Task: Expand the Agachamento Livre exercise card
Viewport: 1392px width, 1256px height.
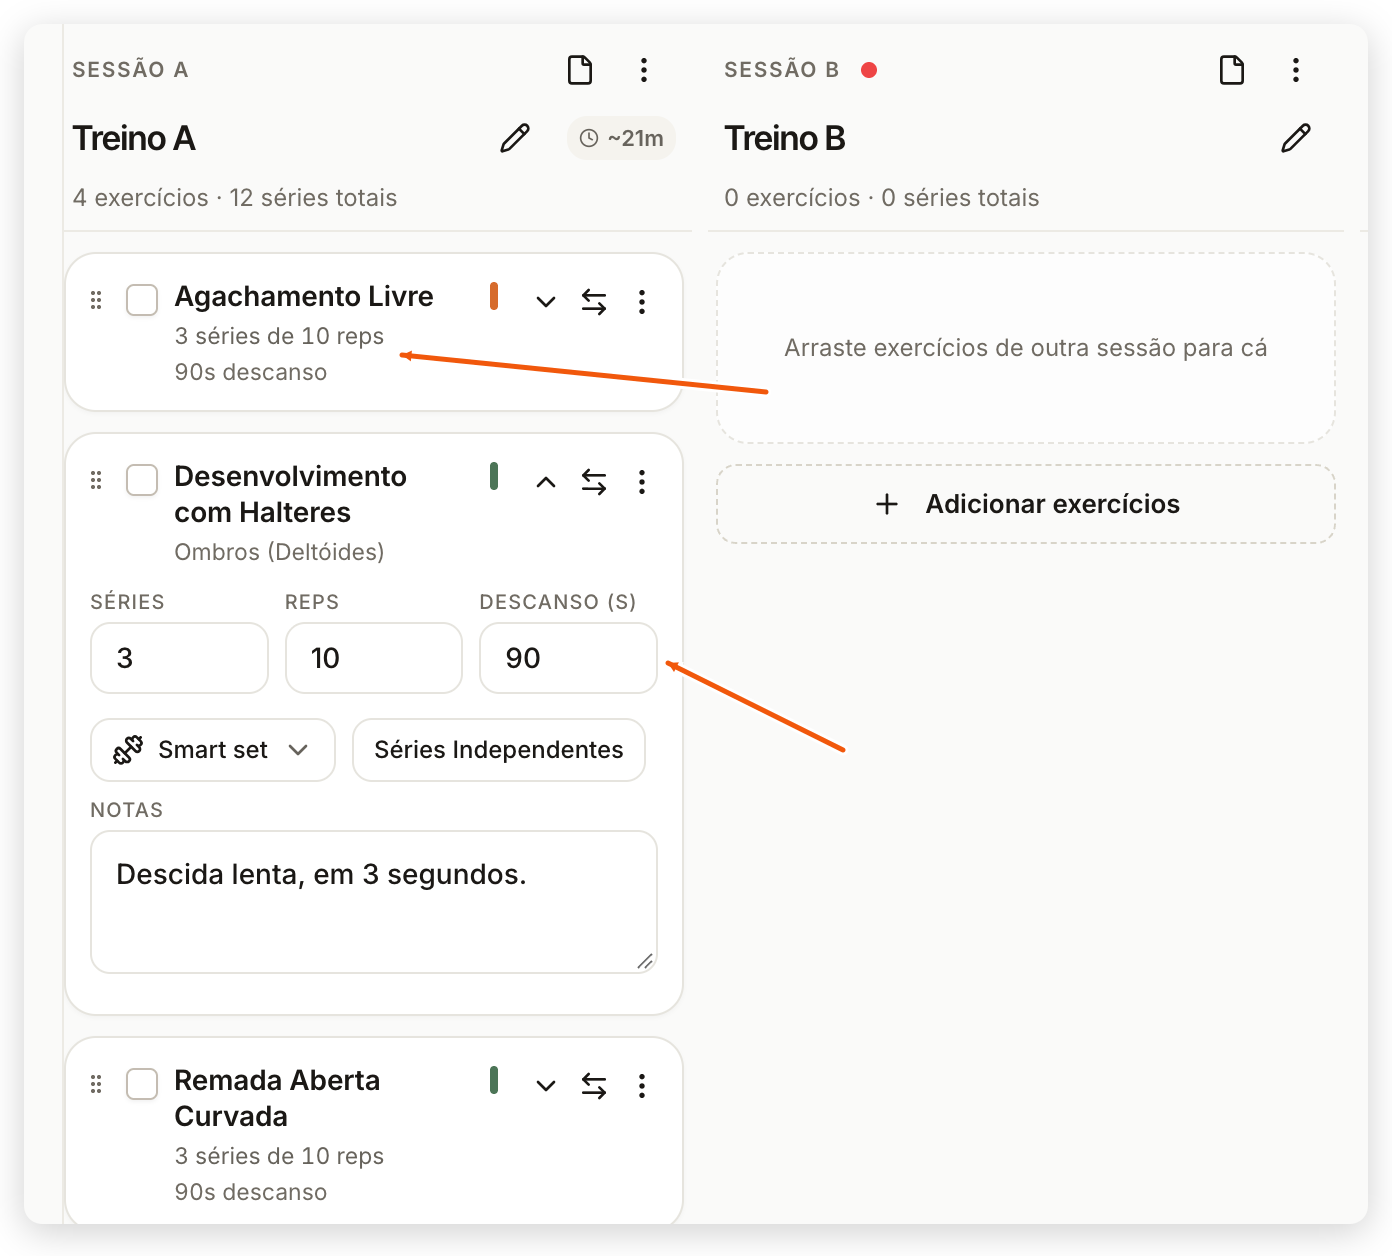Action: (x=546, y=302)
